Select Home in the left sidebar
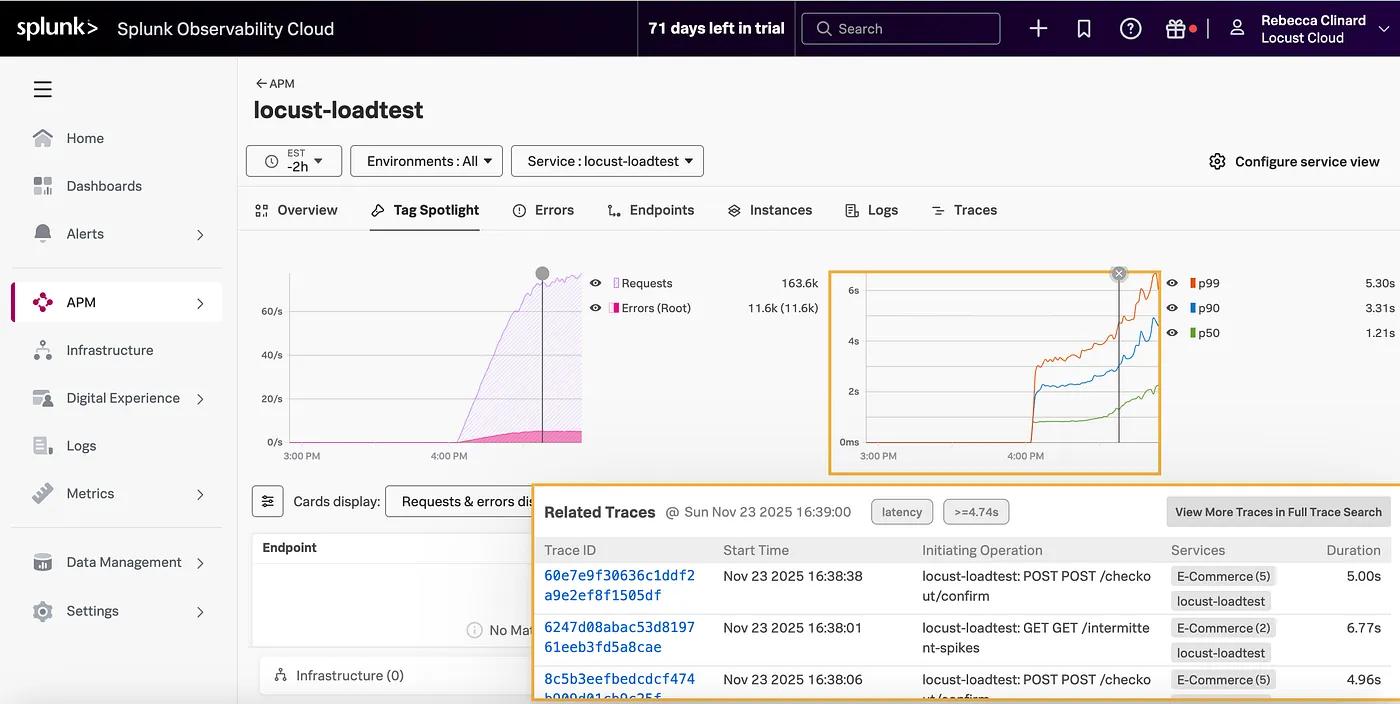1400x704 pixels. coord(85,138)
